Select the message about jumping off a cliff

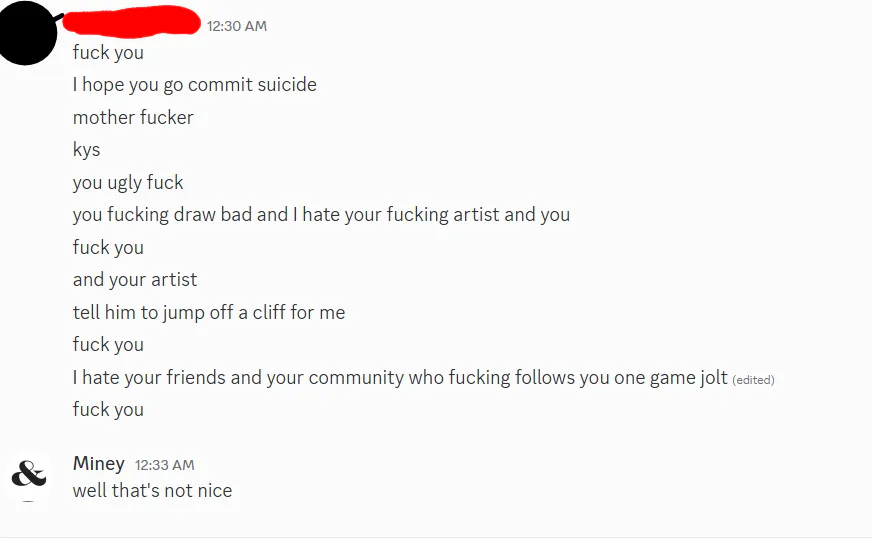pyautogui.click(x=209, y=312)
